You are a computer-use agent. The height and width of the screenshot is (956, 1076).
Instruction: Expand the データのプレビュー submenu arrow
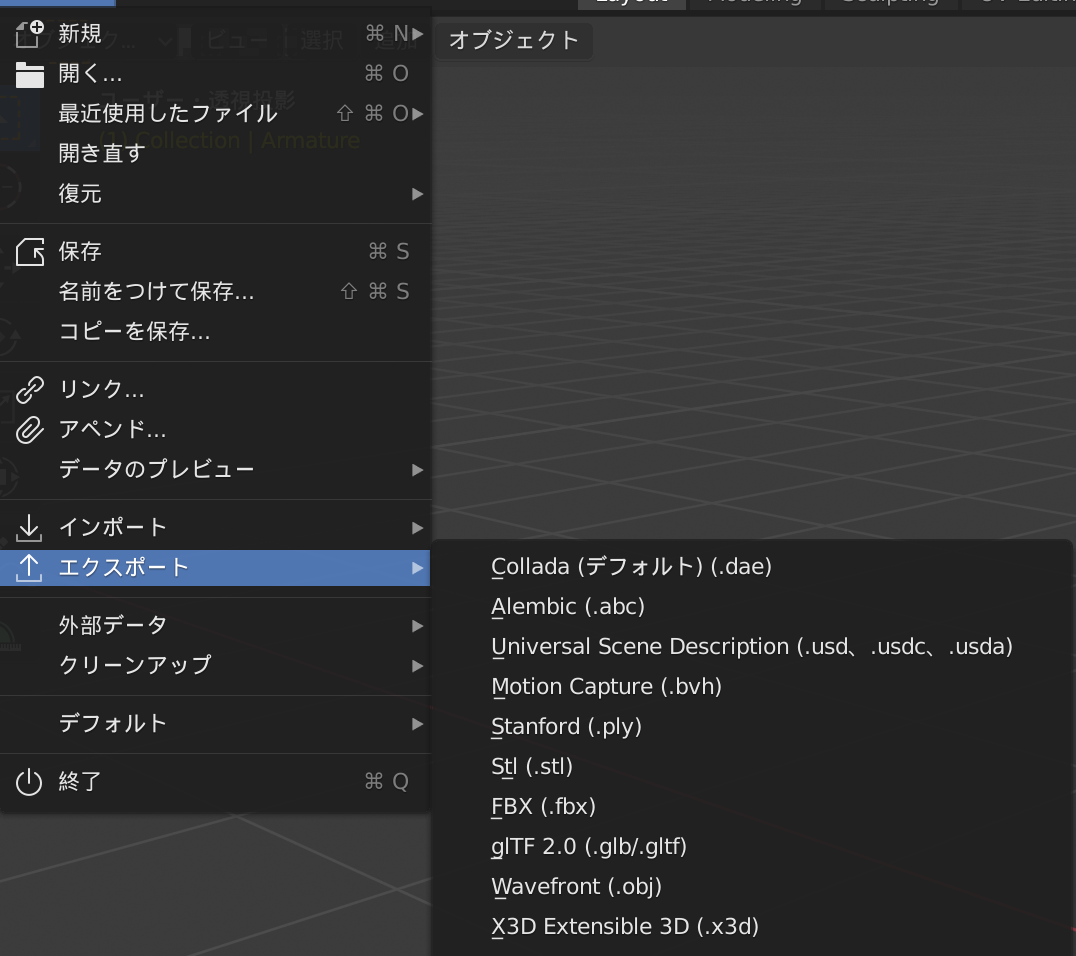point(417,470)
